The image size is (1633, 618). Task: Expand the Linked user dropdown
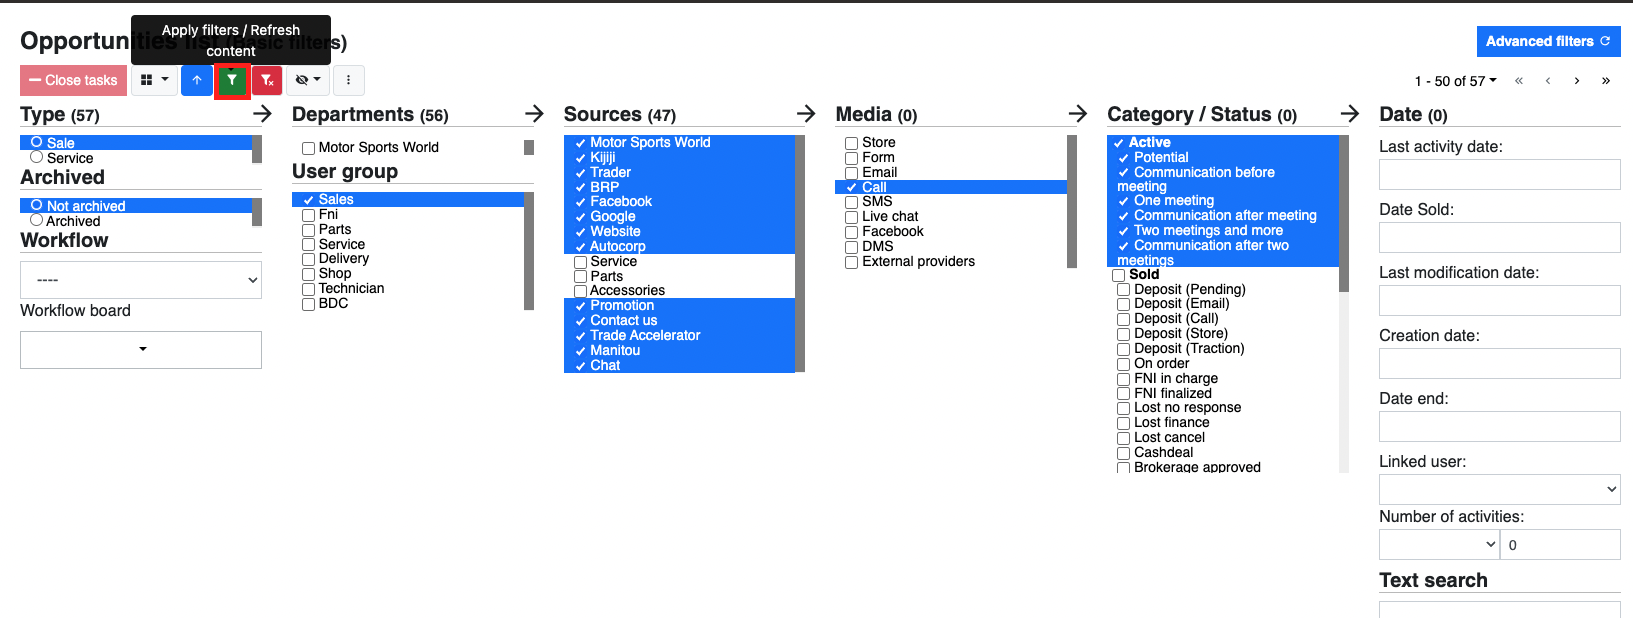click(x=1499, y=489)
